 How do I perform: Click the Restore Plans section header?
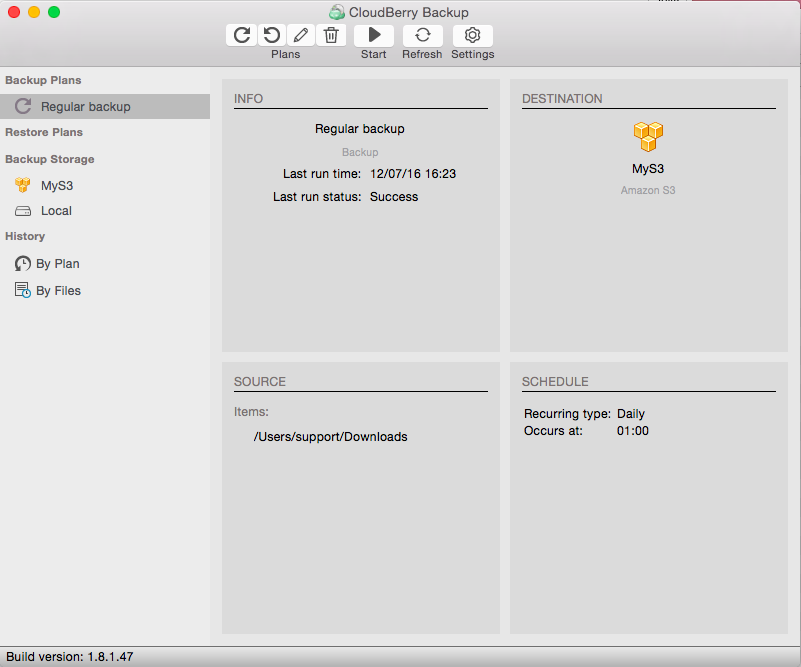pos(44,132)
